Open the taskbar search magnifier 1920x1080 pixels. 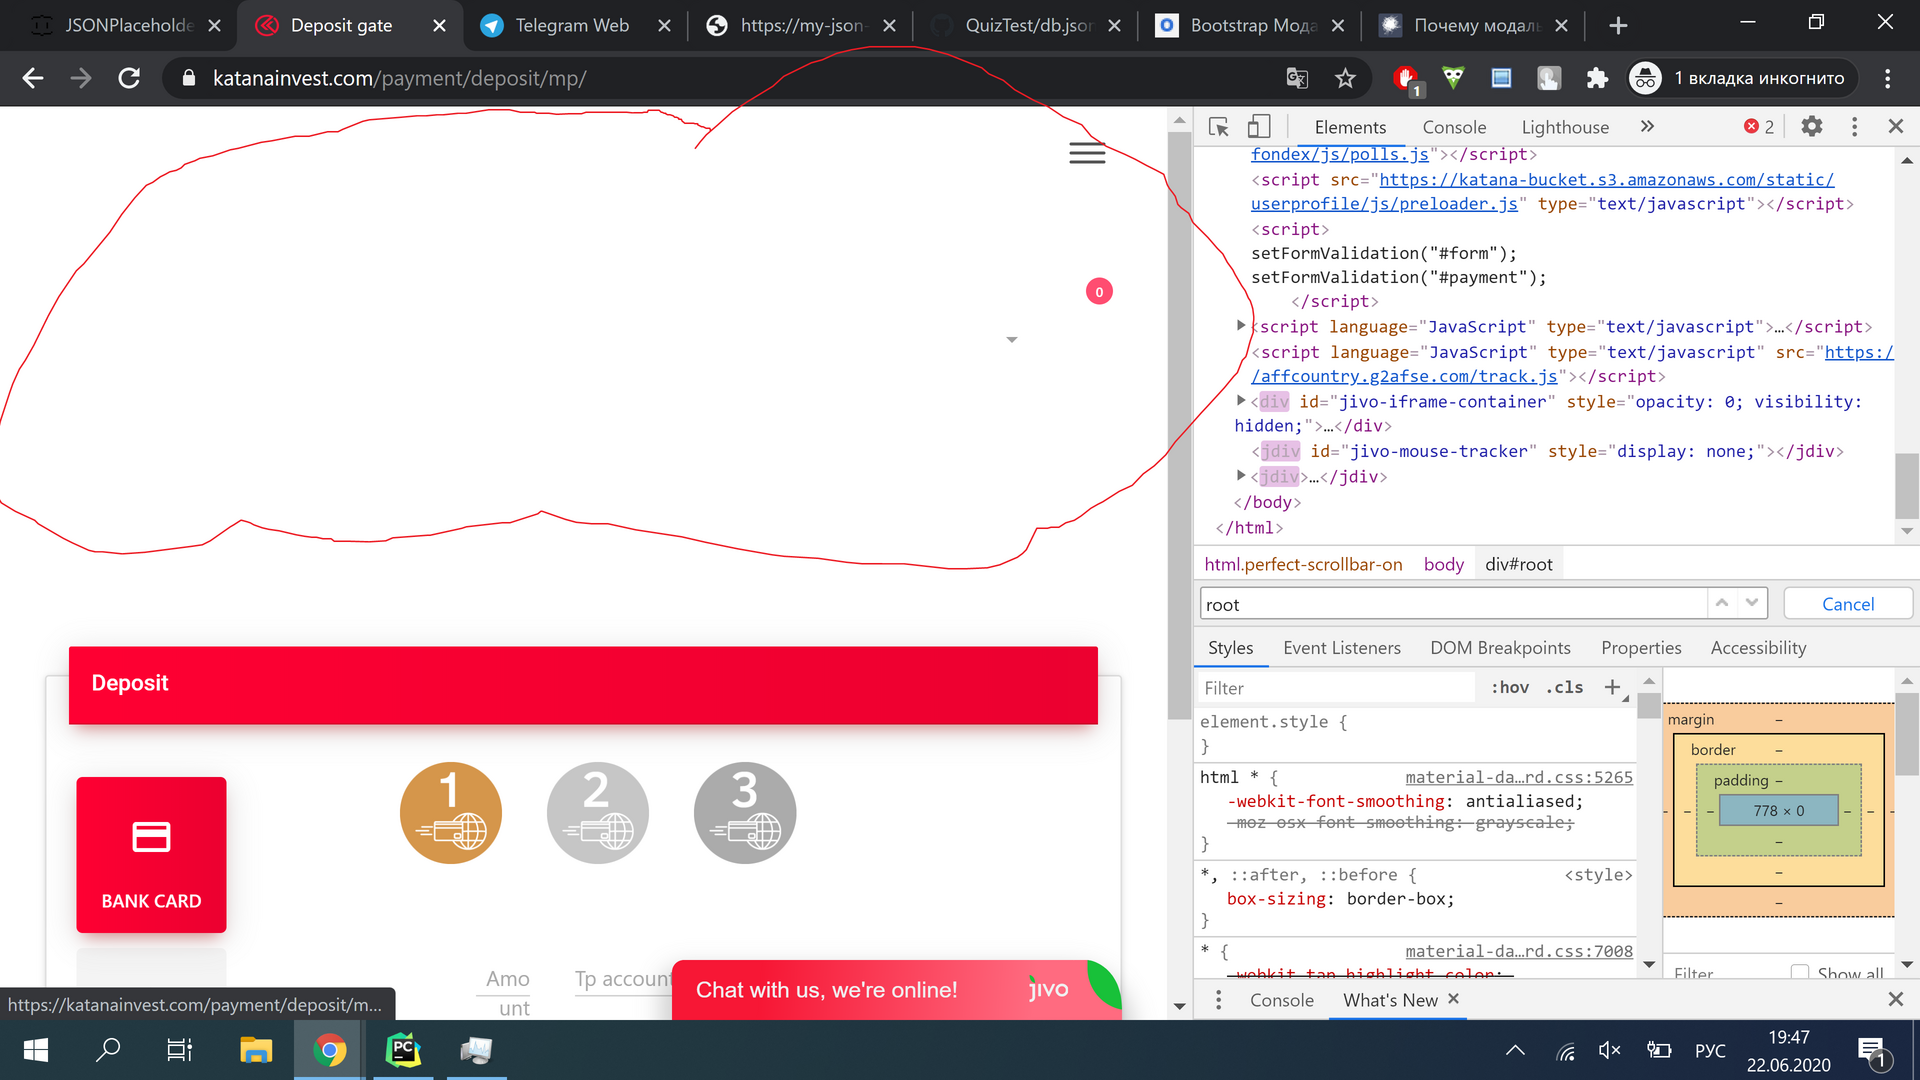108,1050
